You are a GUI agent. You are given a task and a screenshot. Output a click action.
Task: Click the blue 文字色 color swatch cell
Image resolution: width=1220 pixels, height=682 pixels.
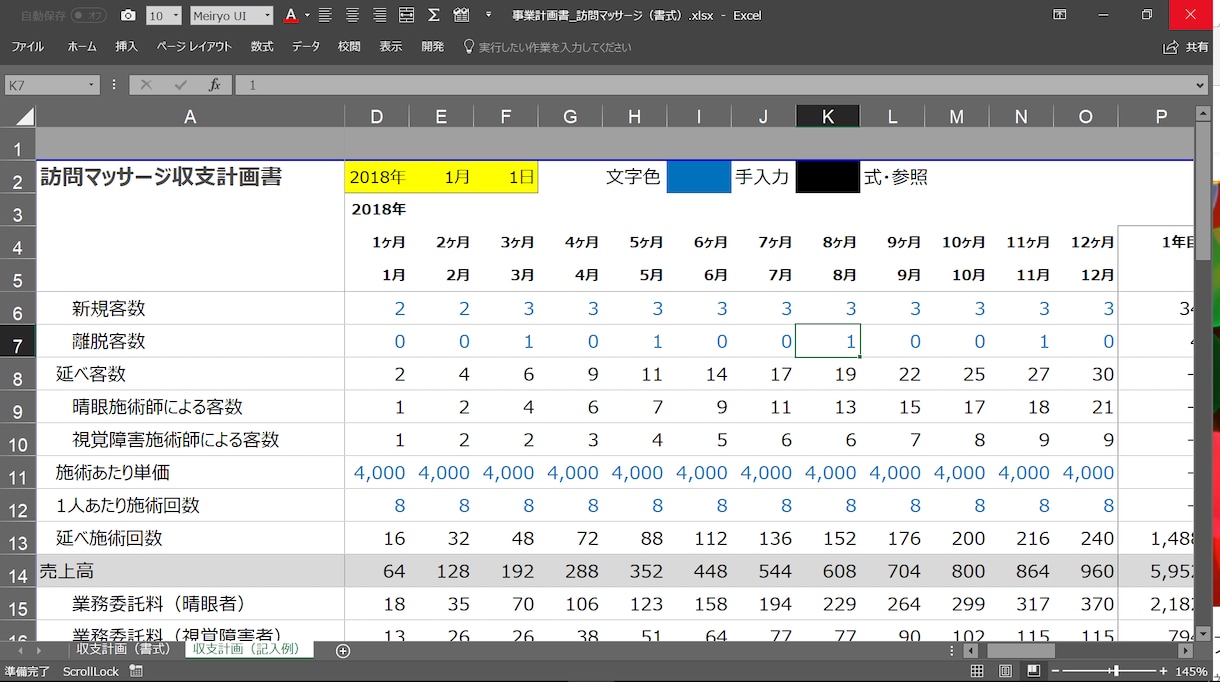[x=699, y=177]
